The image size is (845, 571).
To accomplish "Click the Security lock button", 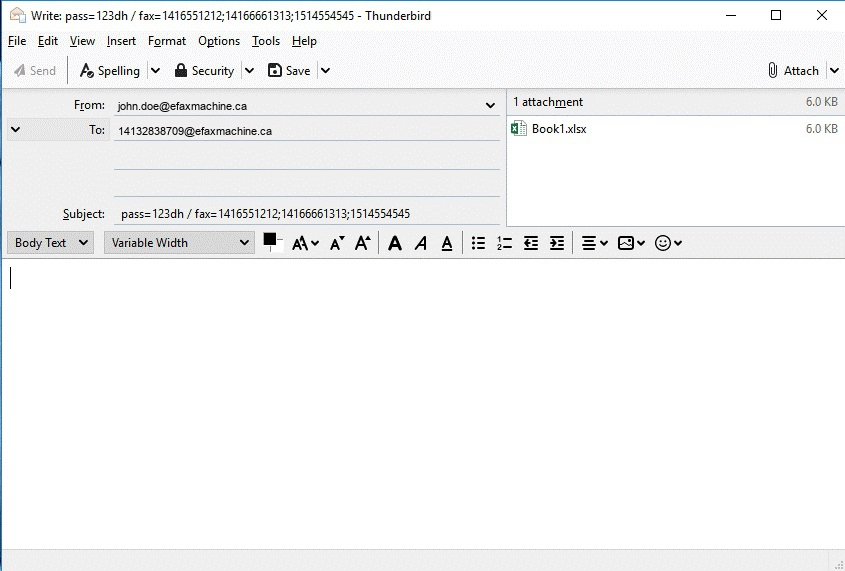I will [x=204, y=71].
